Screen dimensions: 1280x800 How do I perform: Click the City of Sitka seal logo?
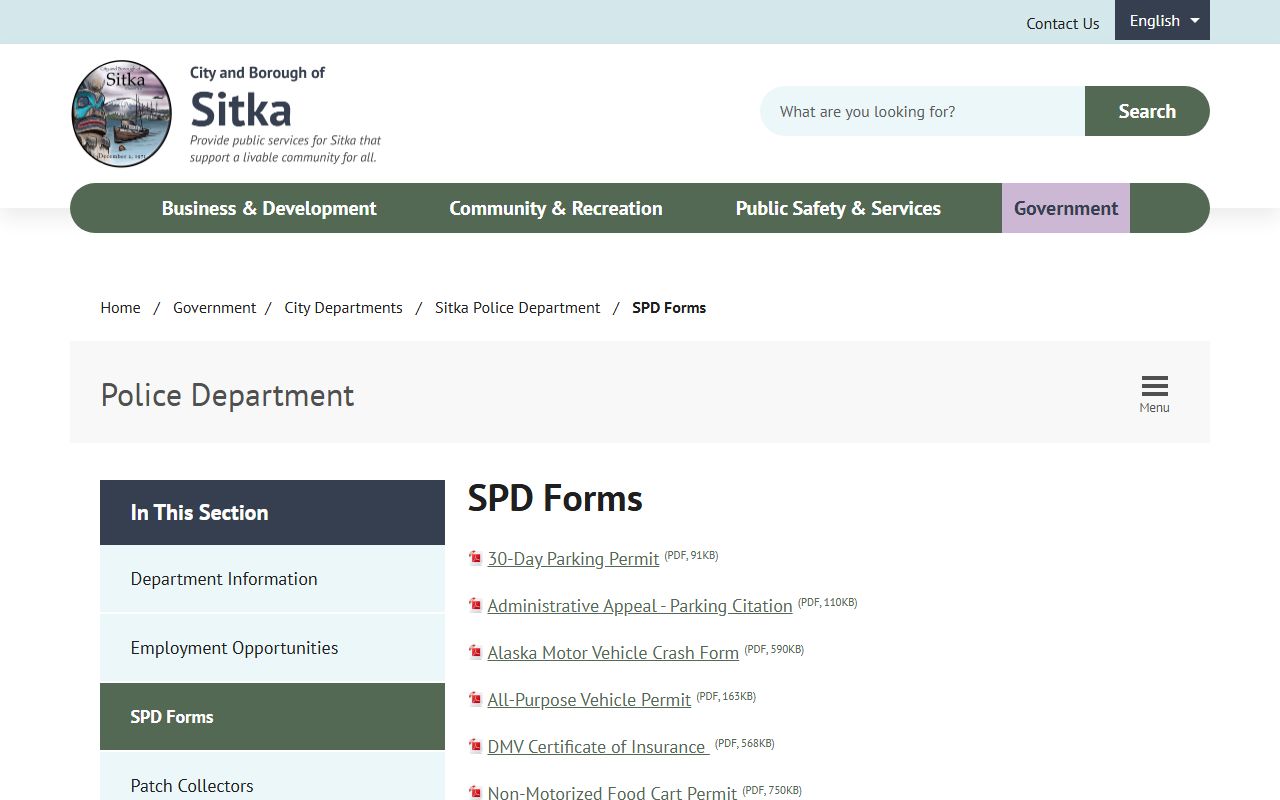(x=122, y=113)
